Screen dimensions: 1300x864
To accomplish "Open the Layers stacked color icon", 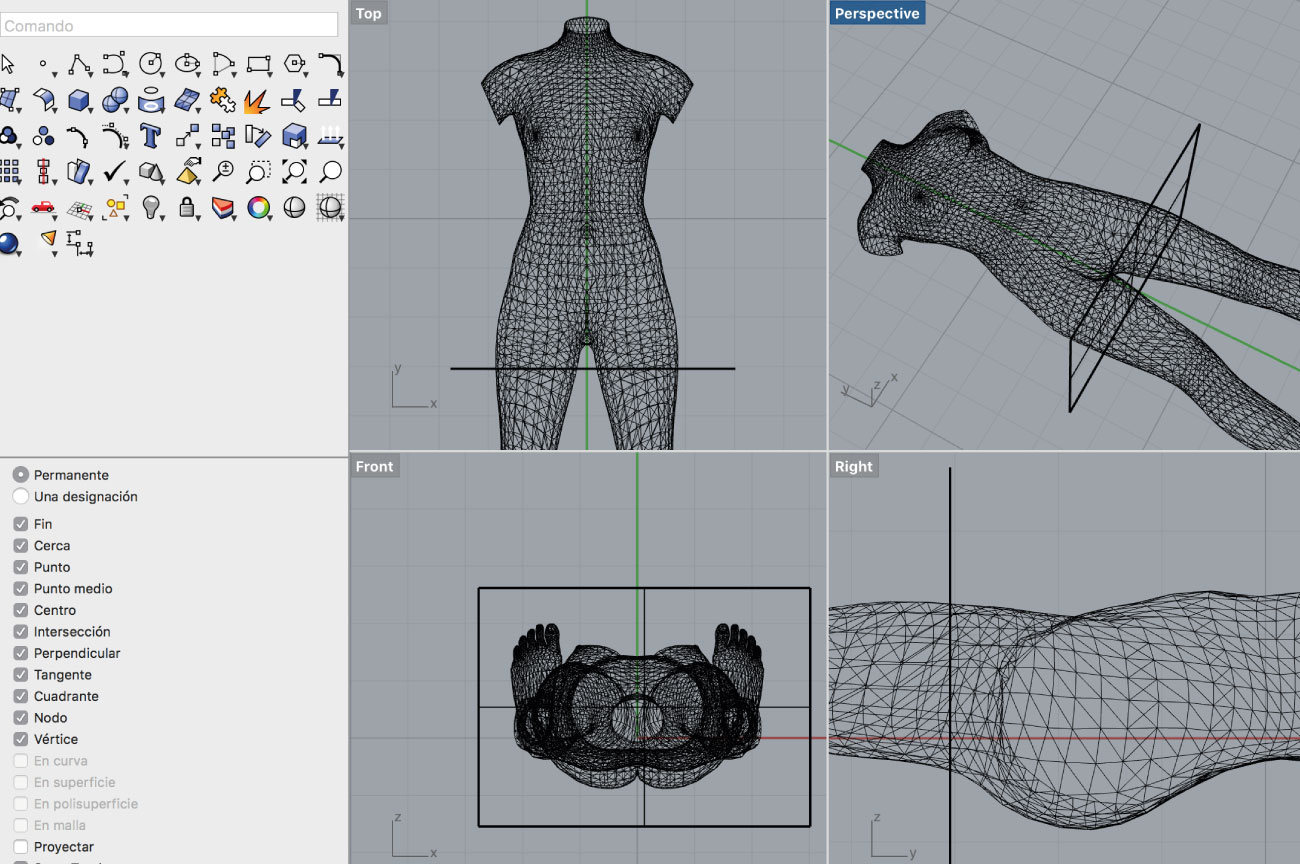I will pyautogui.click(x=223, y=207).
